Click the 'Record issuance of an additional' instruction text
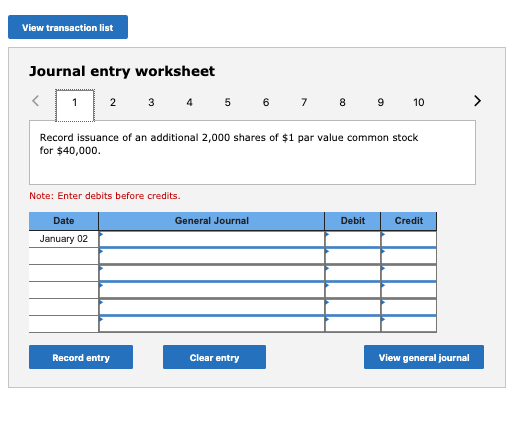 (229, 144)
